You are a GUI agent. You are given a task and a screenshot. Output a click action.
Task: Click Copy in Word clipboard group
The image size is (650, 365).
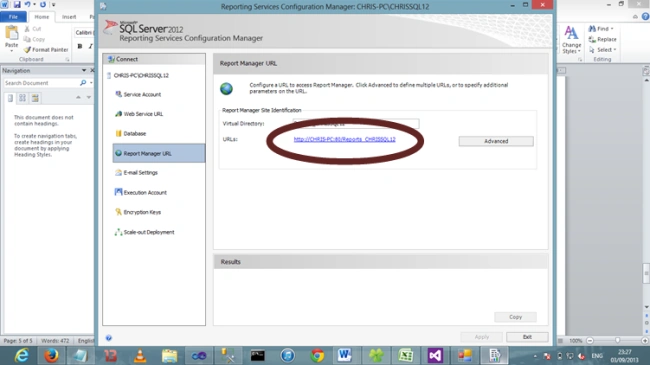tap(34, 39)
